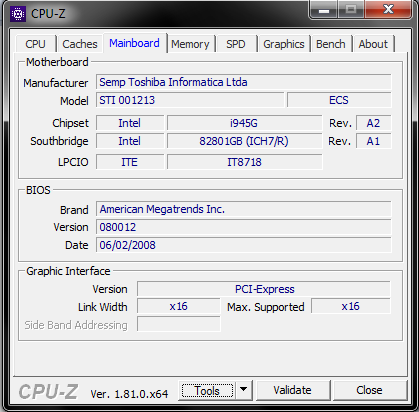Click the empty Side Band Addressing field
This screenshot has height=412, width=419.
click(x=179, y=324)
